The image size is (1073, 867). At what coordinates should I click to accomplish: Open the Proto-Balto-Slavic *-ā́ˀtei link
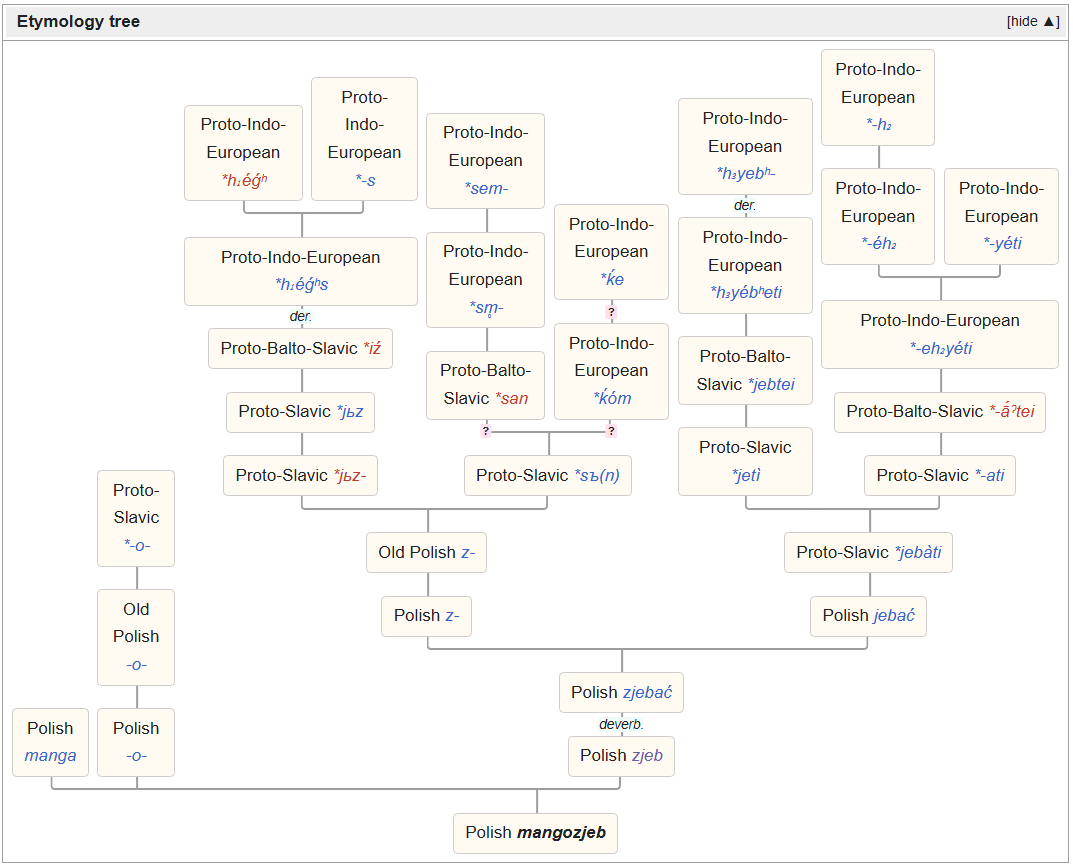tap(1012, 411)
